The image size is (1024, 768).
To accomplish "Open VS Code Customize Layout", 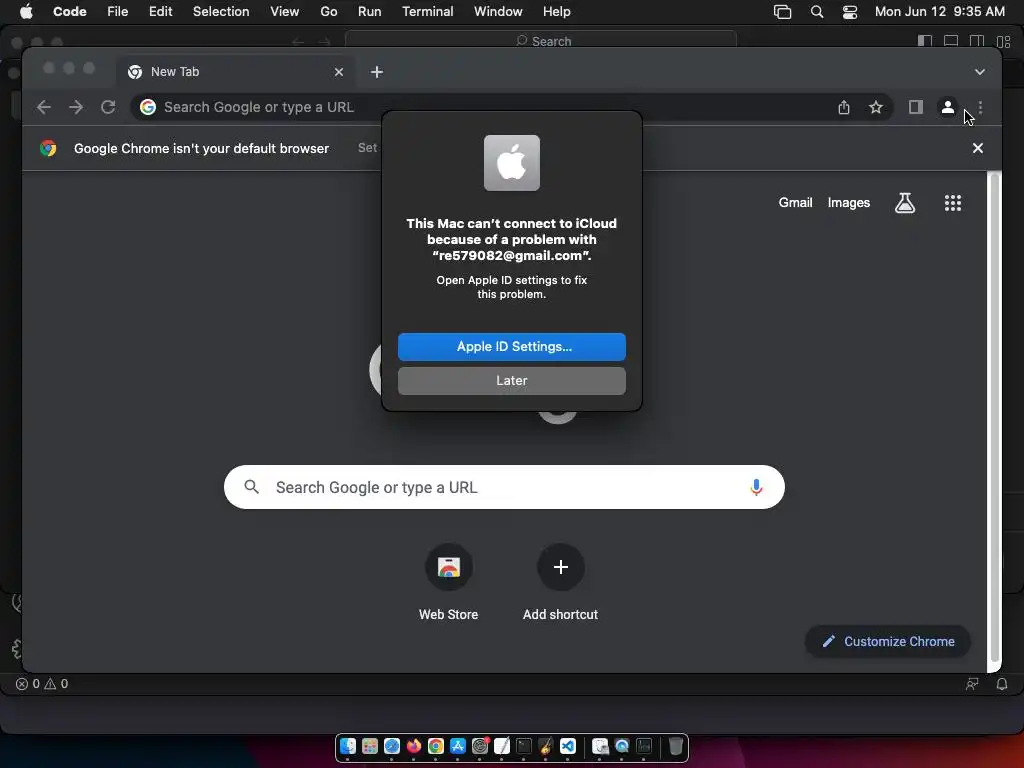I will coord(1004,41).
